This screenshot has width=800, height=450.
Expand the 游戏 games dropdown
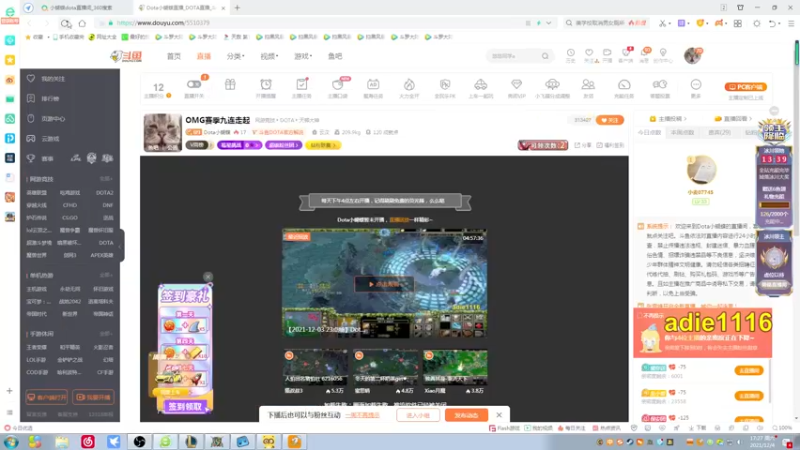(x=303, y=56)
